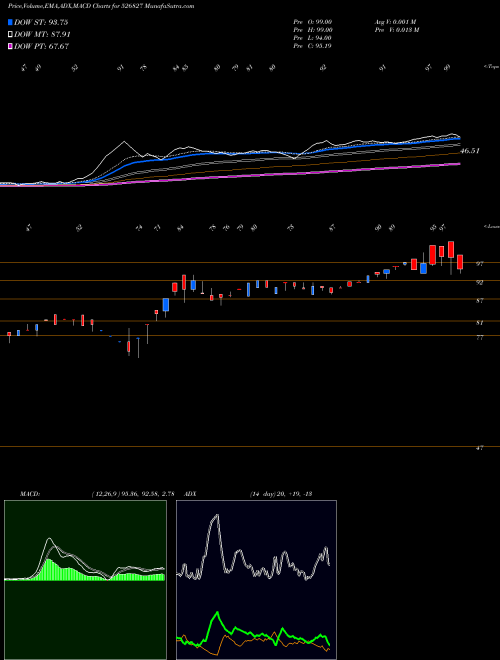Image resolution: width=500 pixels, height=660 pixels.
Task: Click the 'Pre V: 0.013 M' volume text
Action: click(x=398, y=30)
